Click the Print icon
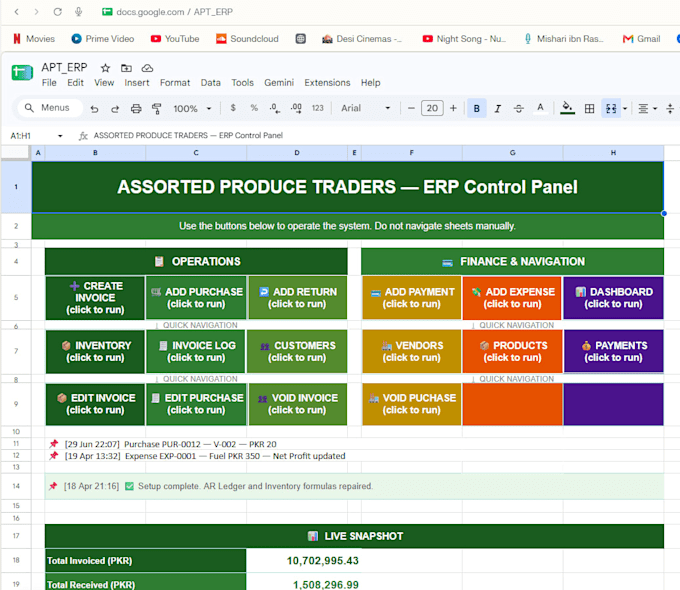 coord(136,108)
